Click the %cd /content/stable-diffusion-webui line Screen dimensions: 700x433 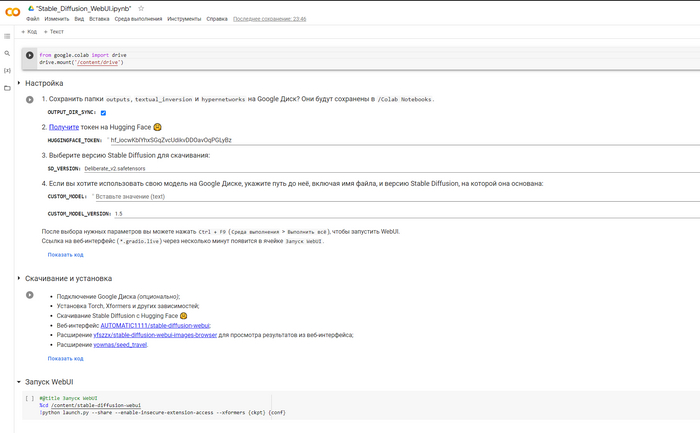click(90, 405)
